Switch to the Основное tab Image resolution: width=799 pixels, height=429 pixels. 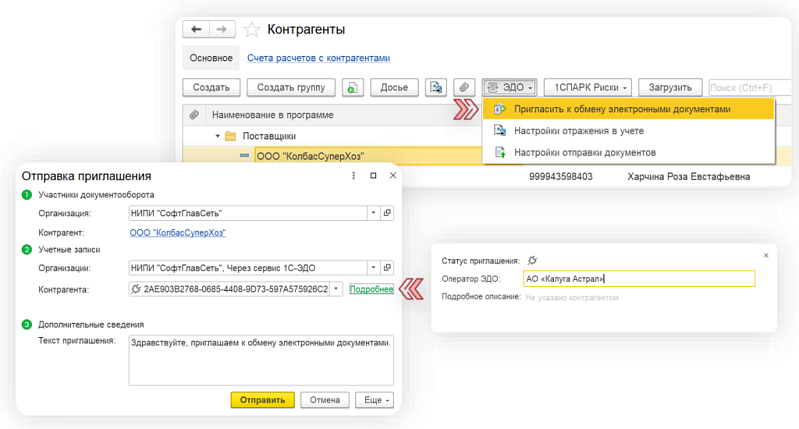(211, 58)
